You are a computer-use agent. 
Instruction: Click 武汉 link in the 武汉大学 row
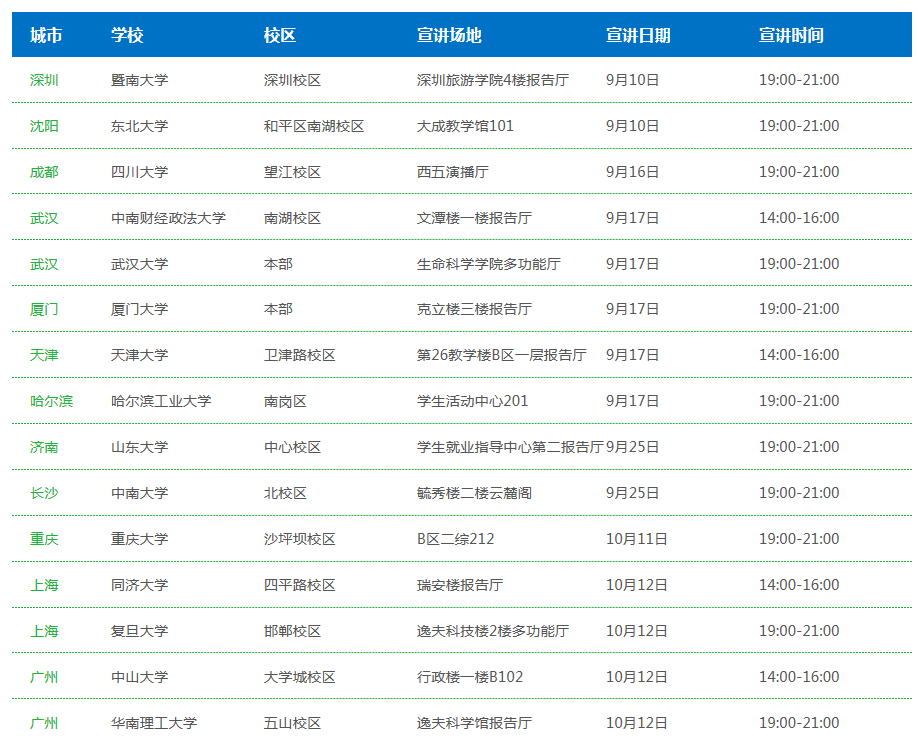coord(44,264)
